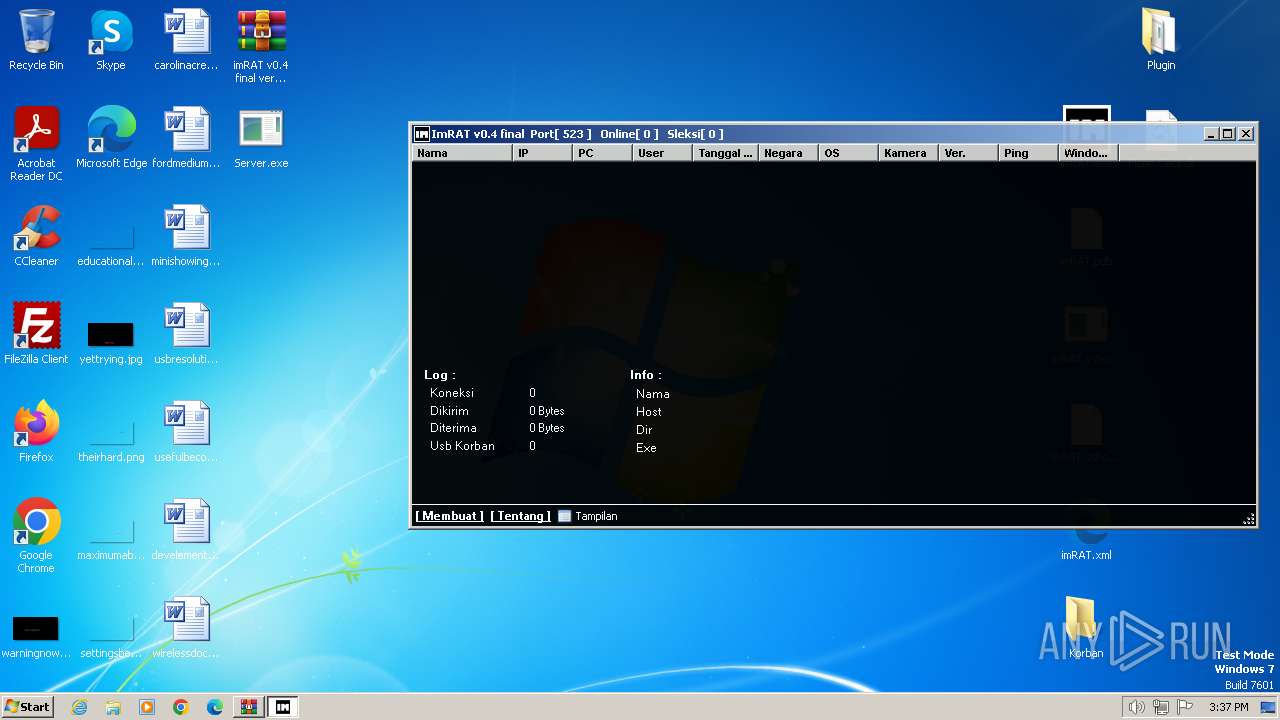Select the carolinacre Word document icon
The width and height of the screenshot is (1280, 720).
(186, 41)
